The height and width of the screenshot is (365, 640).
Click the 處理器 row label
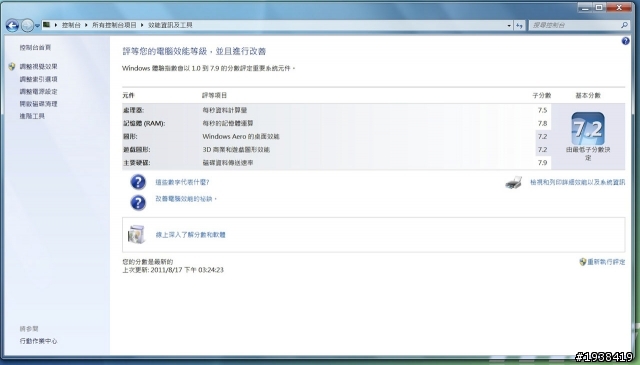pyautogui.click(x=133, y=110)
